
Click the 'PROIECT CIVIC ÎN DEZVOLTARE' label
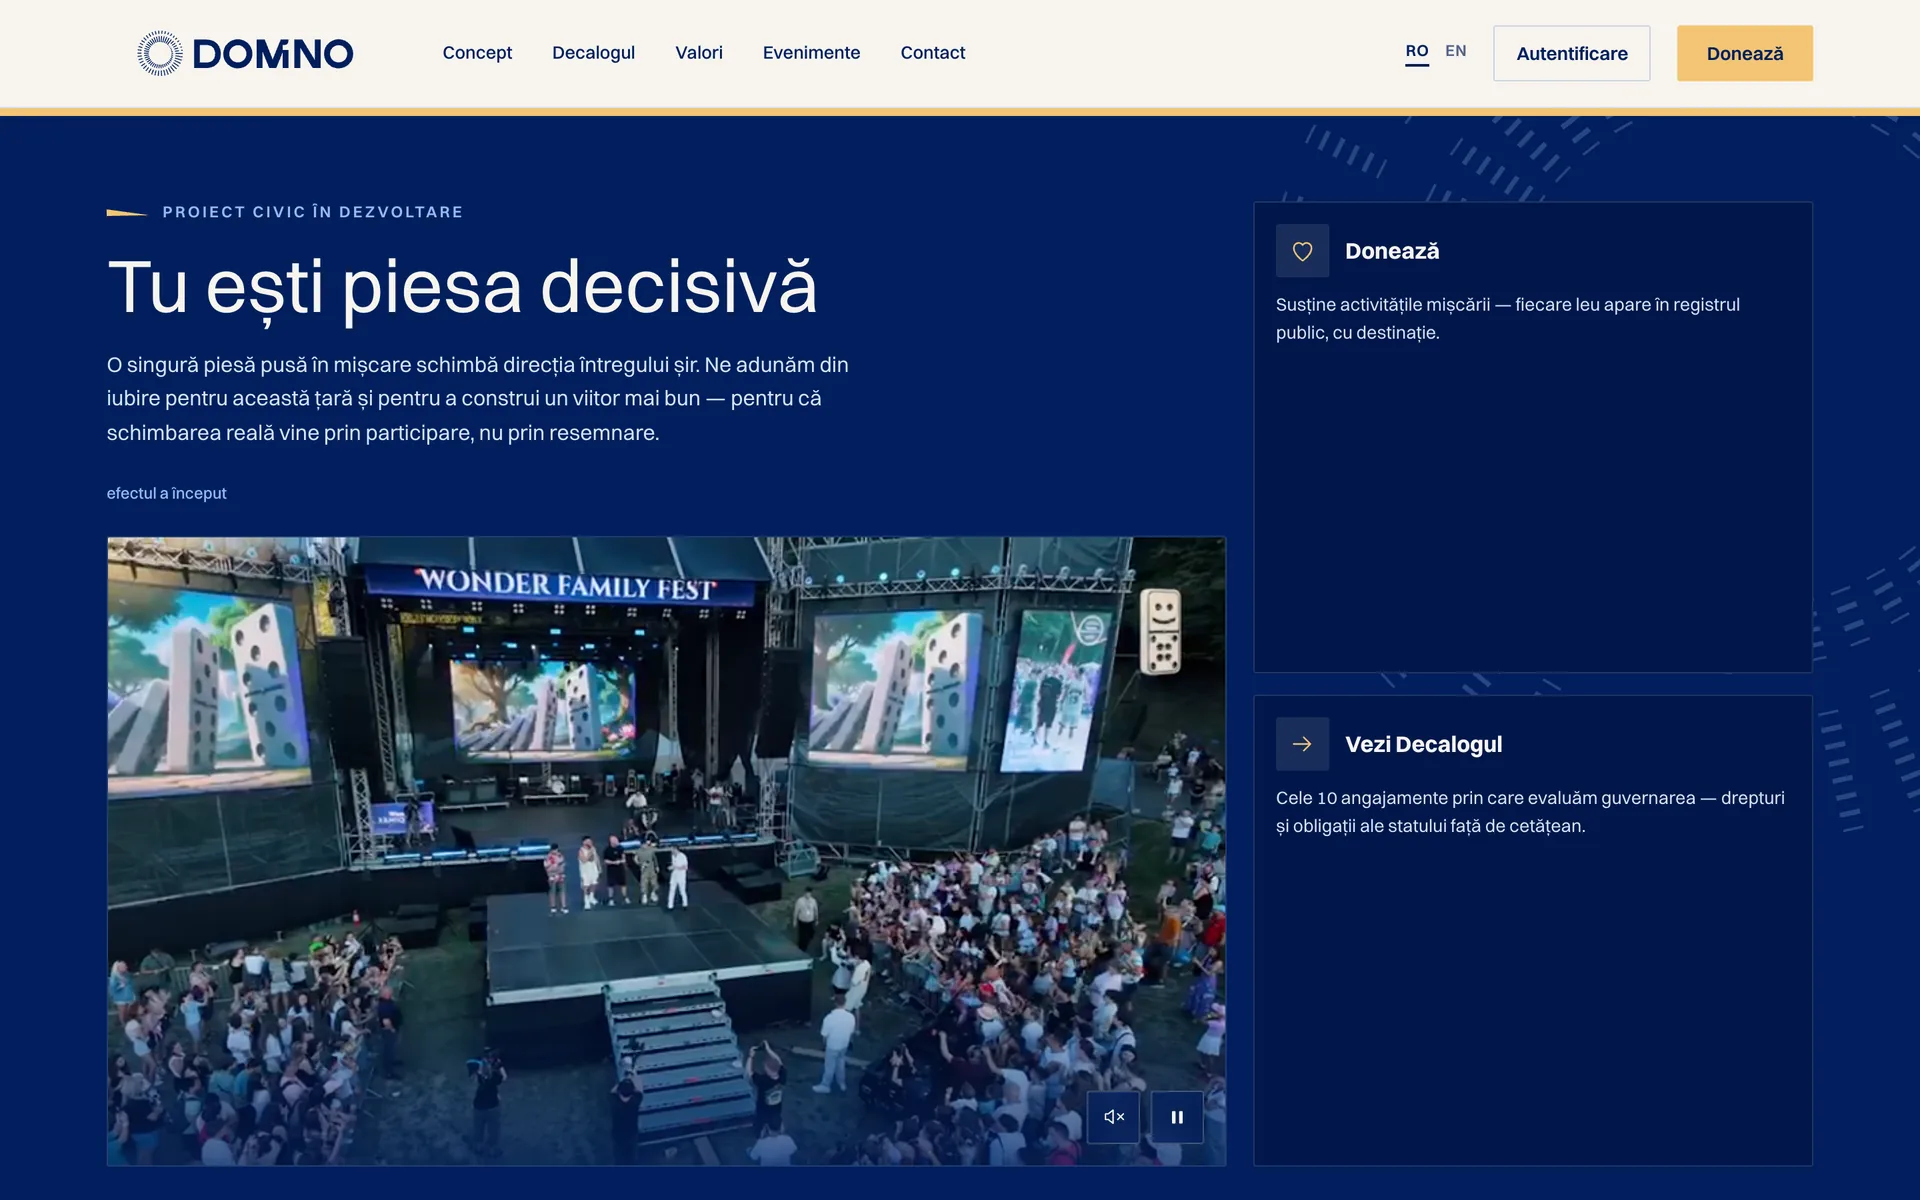(313, 212)
